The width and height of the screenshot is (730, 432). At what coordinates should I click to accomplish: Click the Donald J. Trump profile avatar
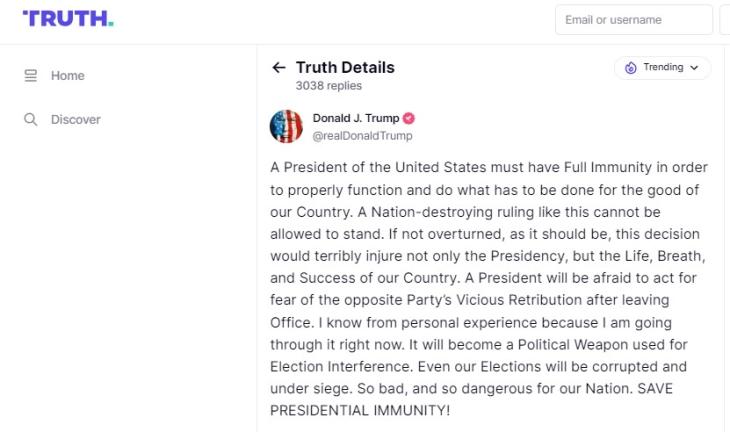(286, 127)
